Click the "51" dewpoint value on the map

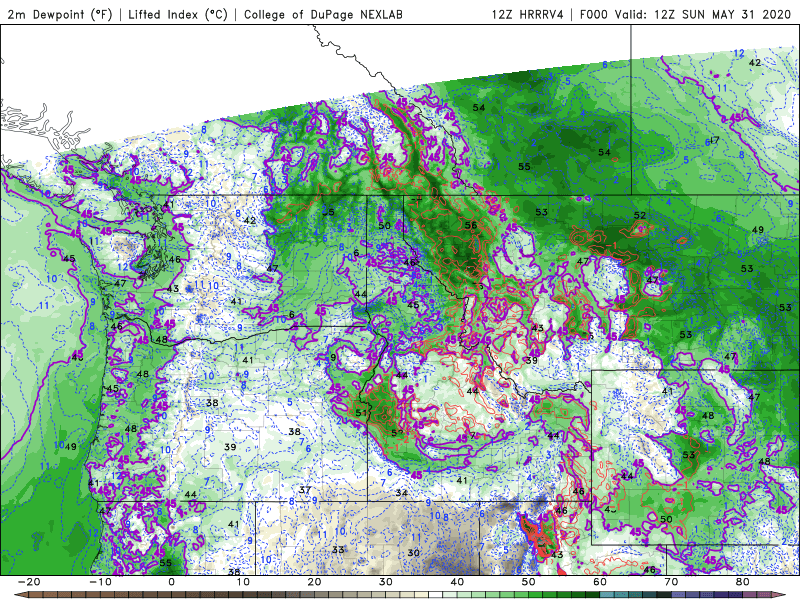[361, 413]
